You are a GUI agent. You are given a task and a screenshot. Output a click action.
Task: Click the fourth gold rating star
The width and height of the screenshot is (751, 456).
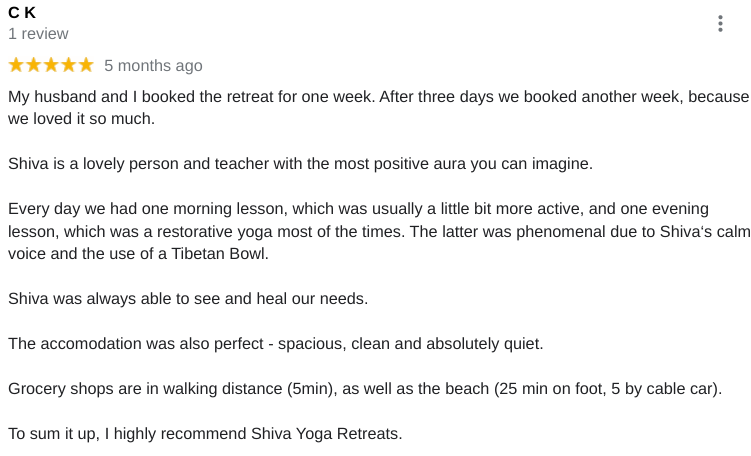click(x=68, y=65)
